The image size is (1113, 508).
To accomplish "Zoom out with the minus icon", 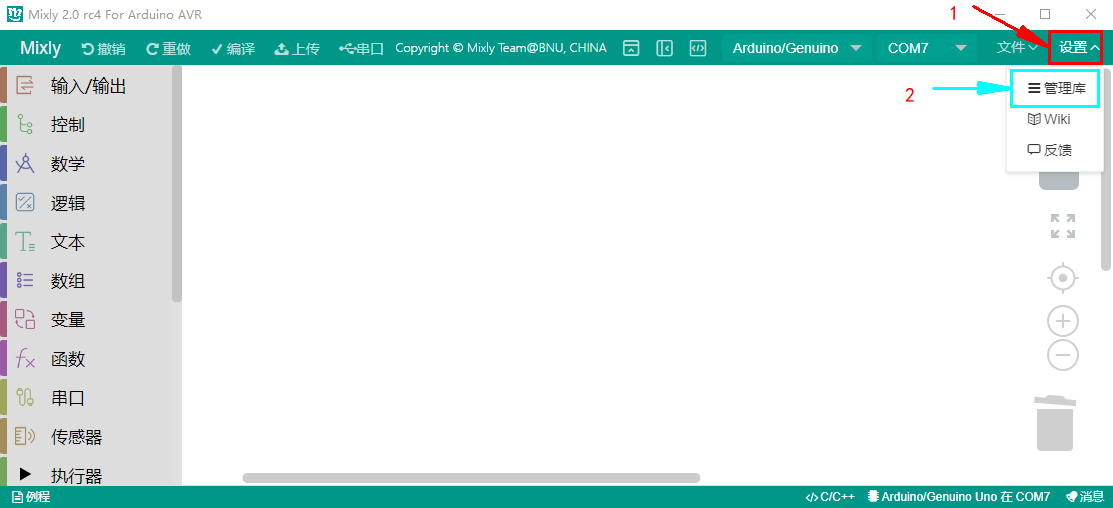I will pos(1063,355).
